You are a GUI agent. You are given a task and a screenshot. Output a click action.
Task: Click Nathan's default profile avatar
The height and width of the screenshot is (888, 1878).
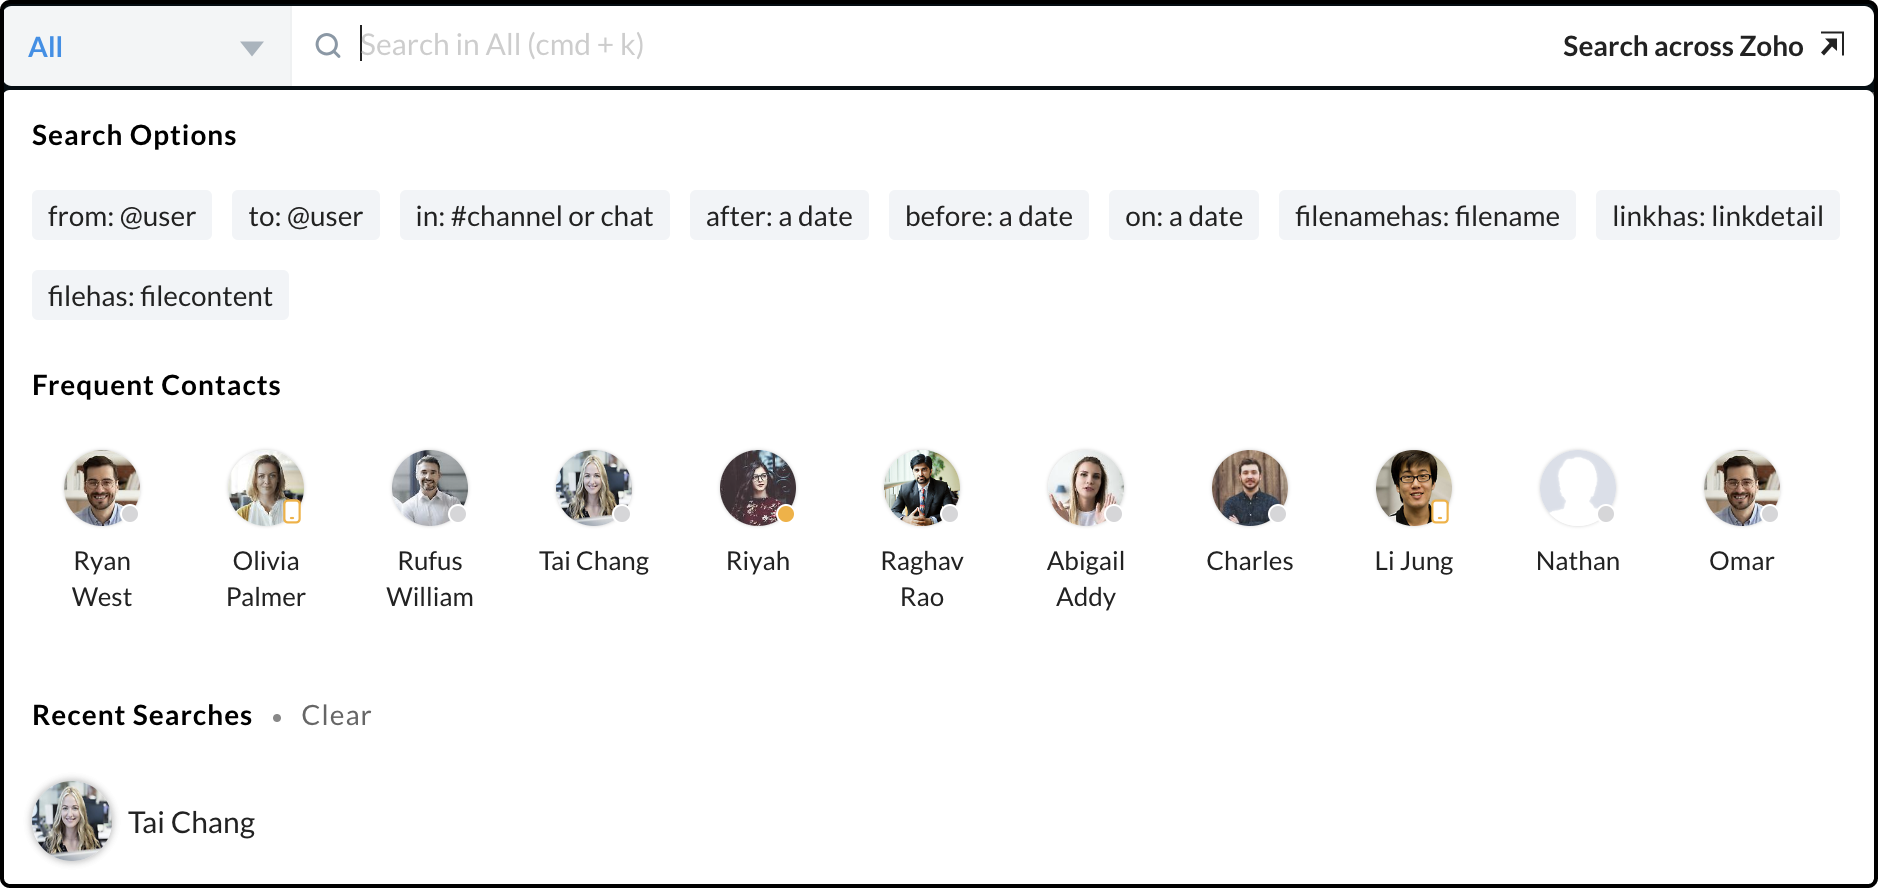[x=1577, y=488]
